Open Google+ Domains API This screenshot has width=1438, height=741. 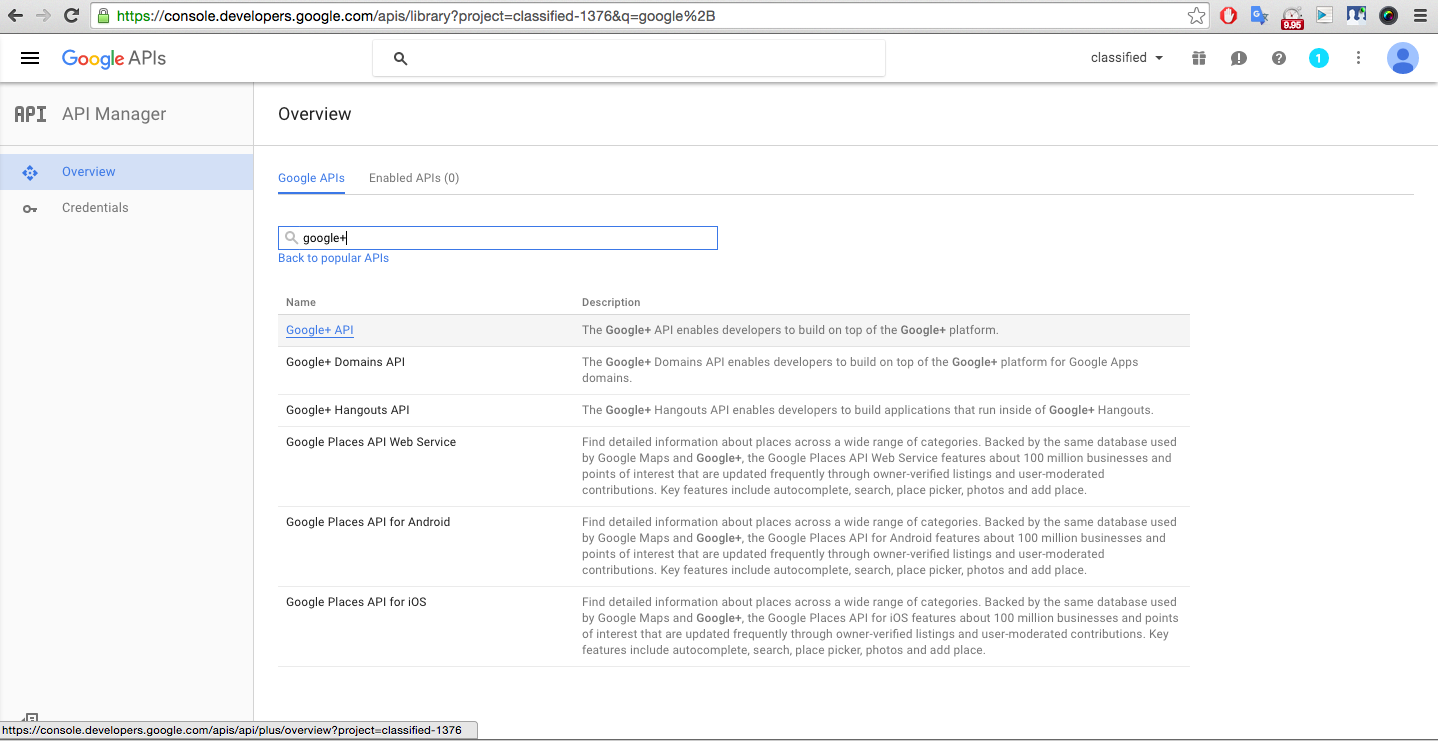[x=345, y=362]
